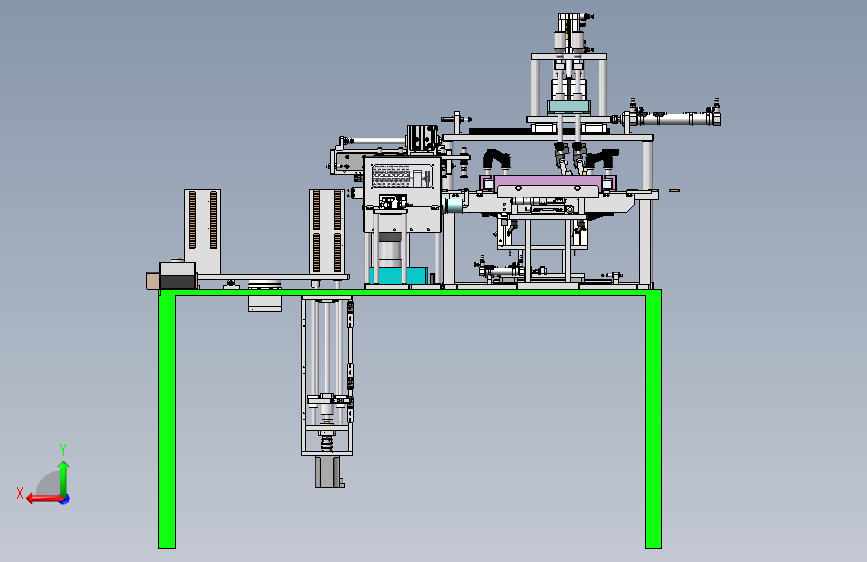Pick the tan block at the far left end
This screenshot has width=867, height=562.
point(153,280)
